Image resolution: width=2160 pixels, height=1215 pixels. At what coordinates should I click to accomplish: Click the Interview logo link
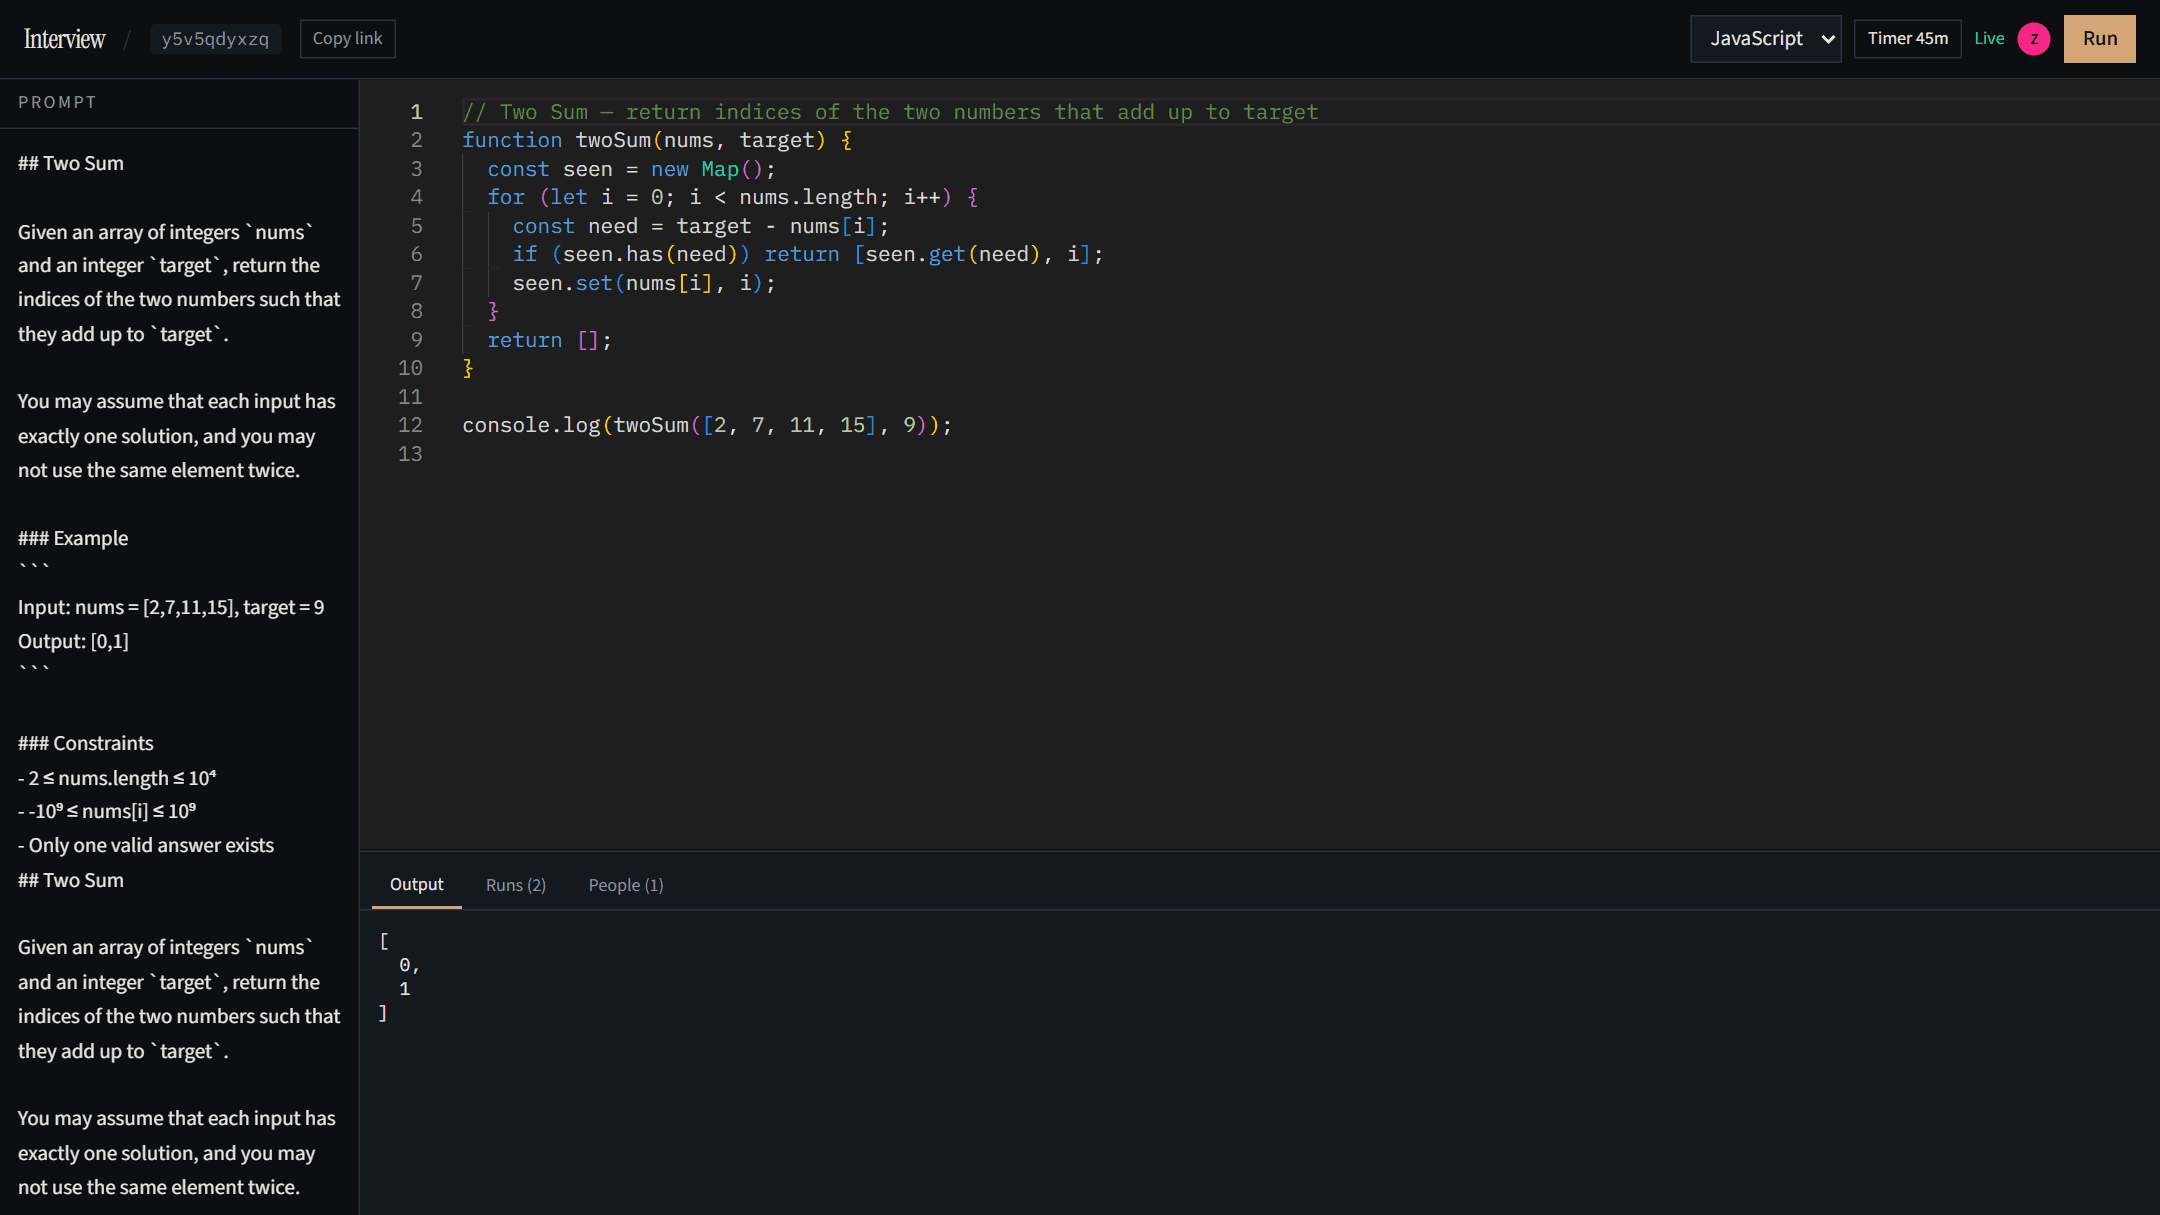[x=64, y=39]
